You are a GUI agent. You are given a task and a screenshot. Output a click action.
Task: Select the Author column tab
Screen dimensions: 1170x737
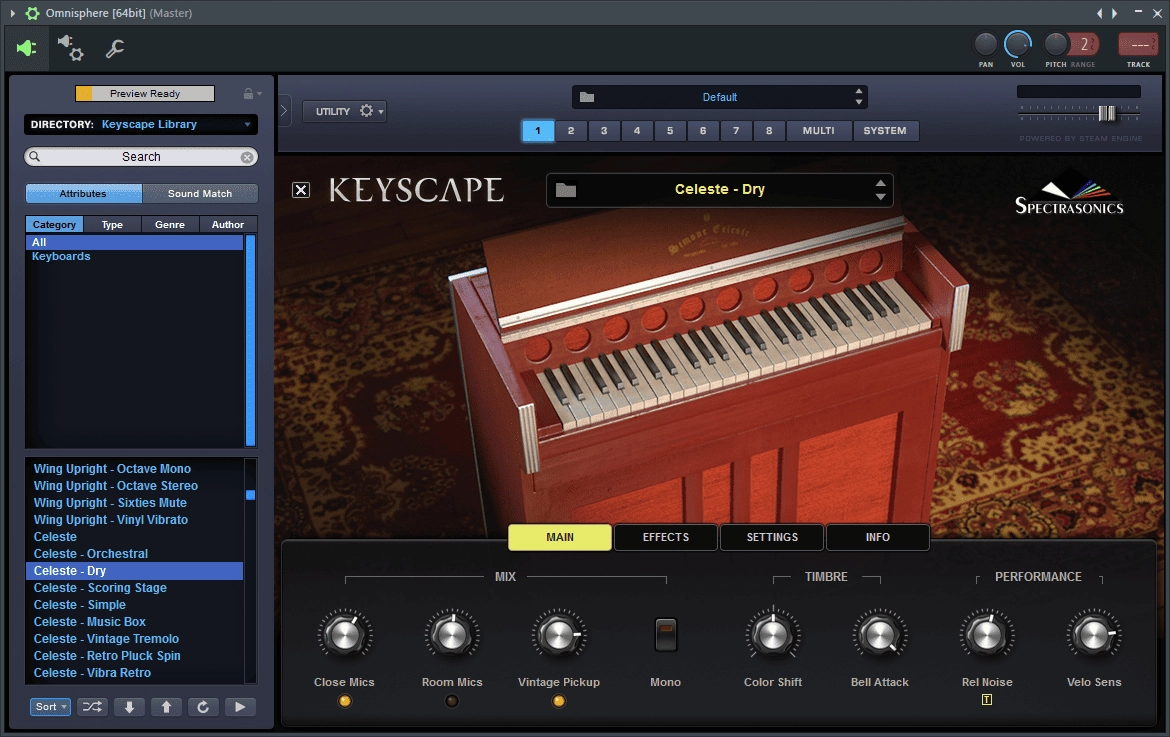pyautogui.click(x=228, y=225)
